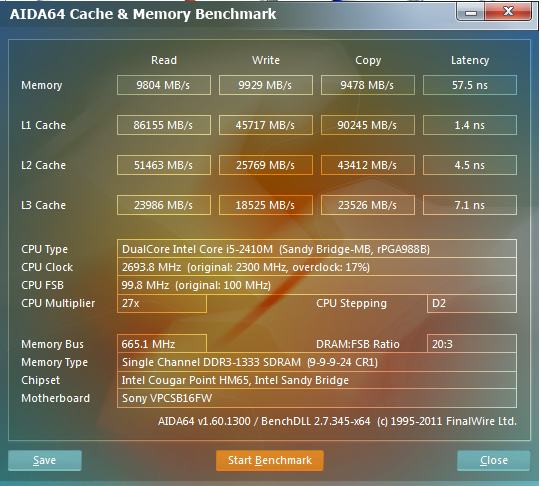Select L3 Cache Read value 23986 MB/s
The image size is (541, 486).
164,205
